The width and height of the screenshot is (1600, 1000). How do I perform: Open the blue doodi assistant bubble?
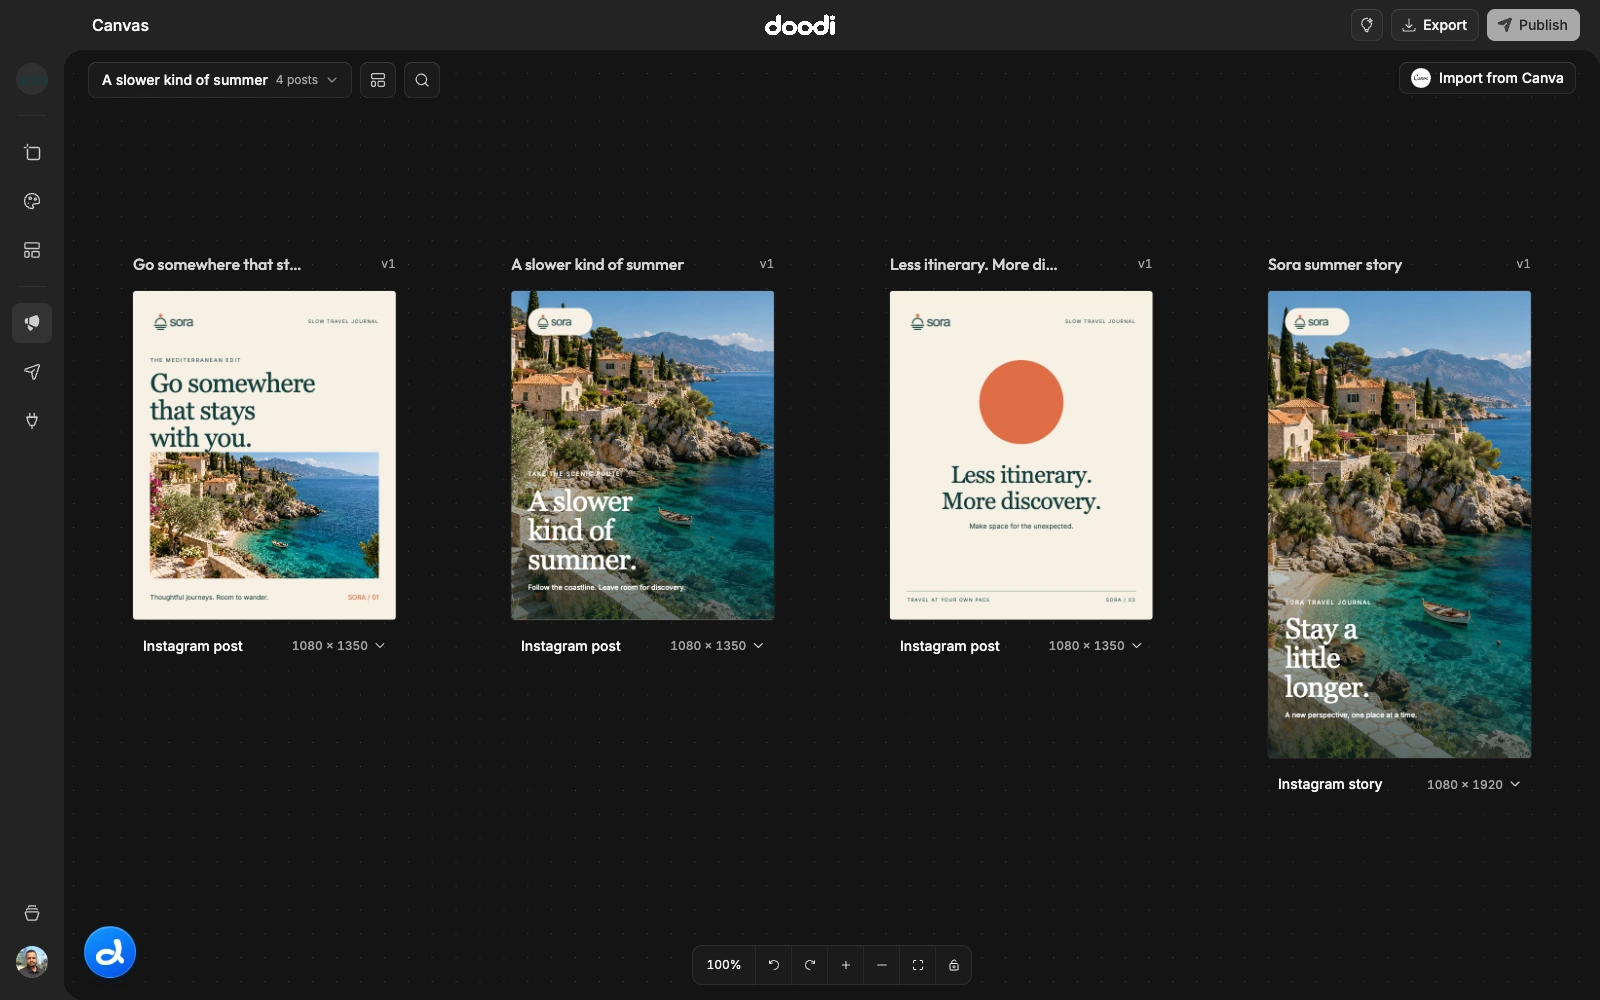click(x=110, y=952)
